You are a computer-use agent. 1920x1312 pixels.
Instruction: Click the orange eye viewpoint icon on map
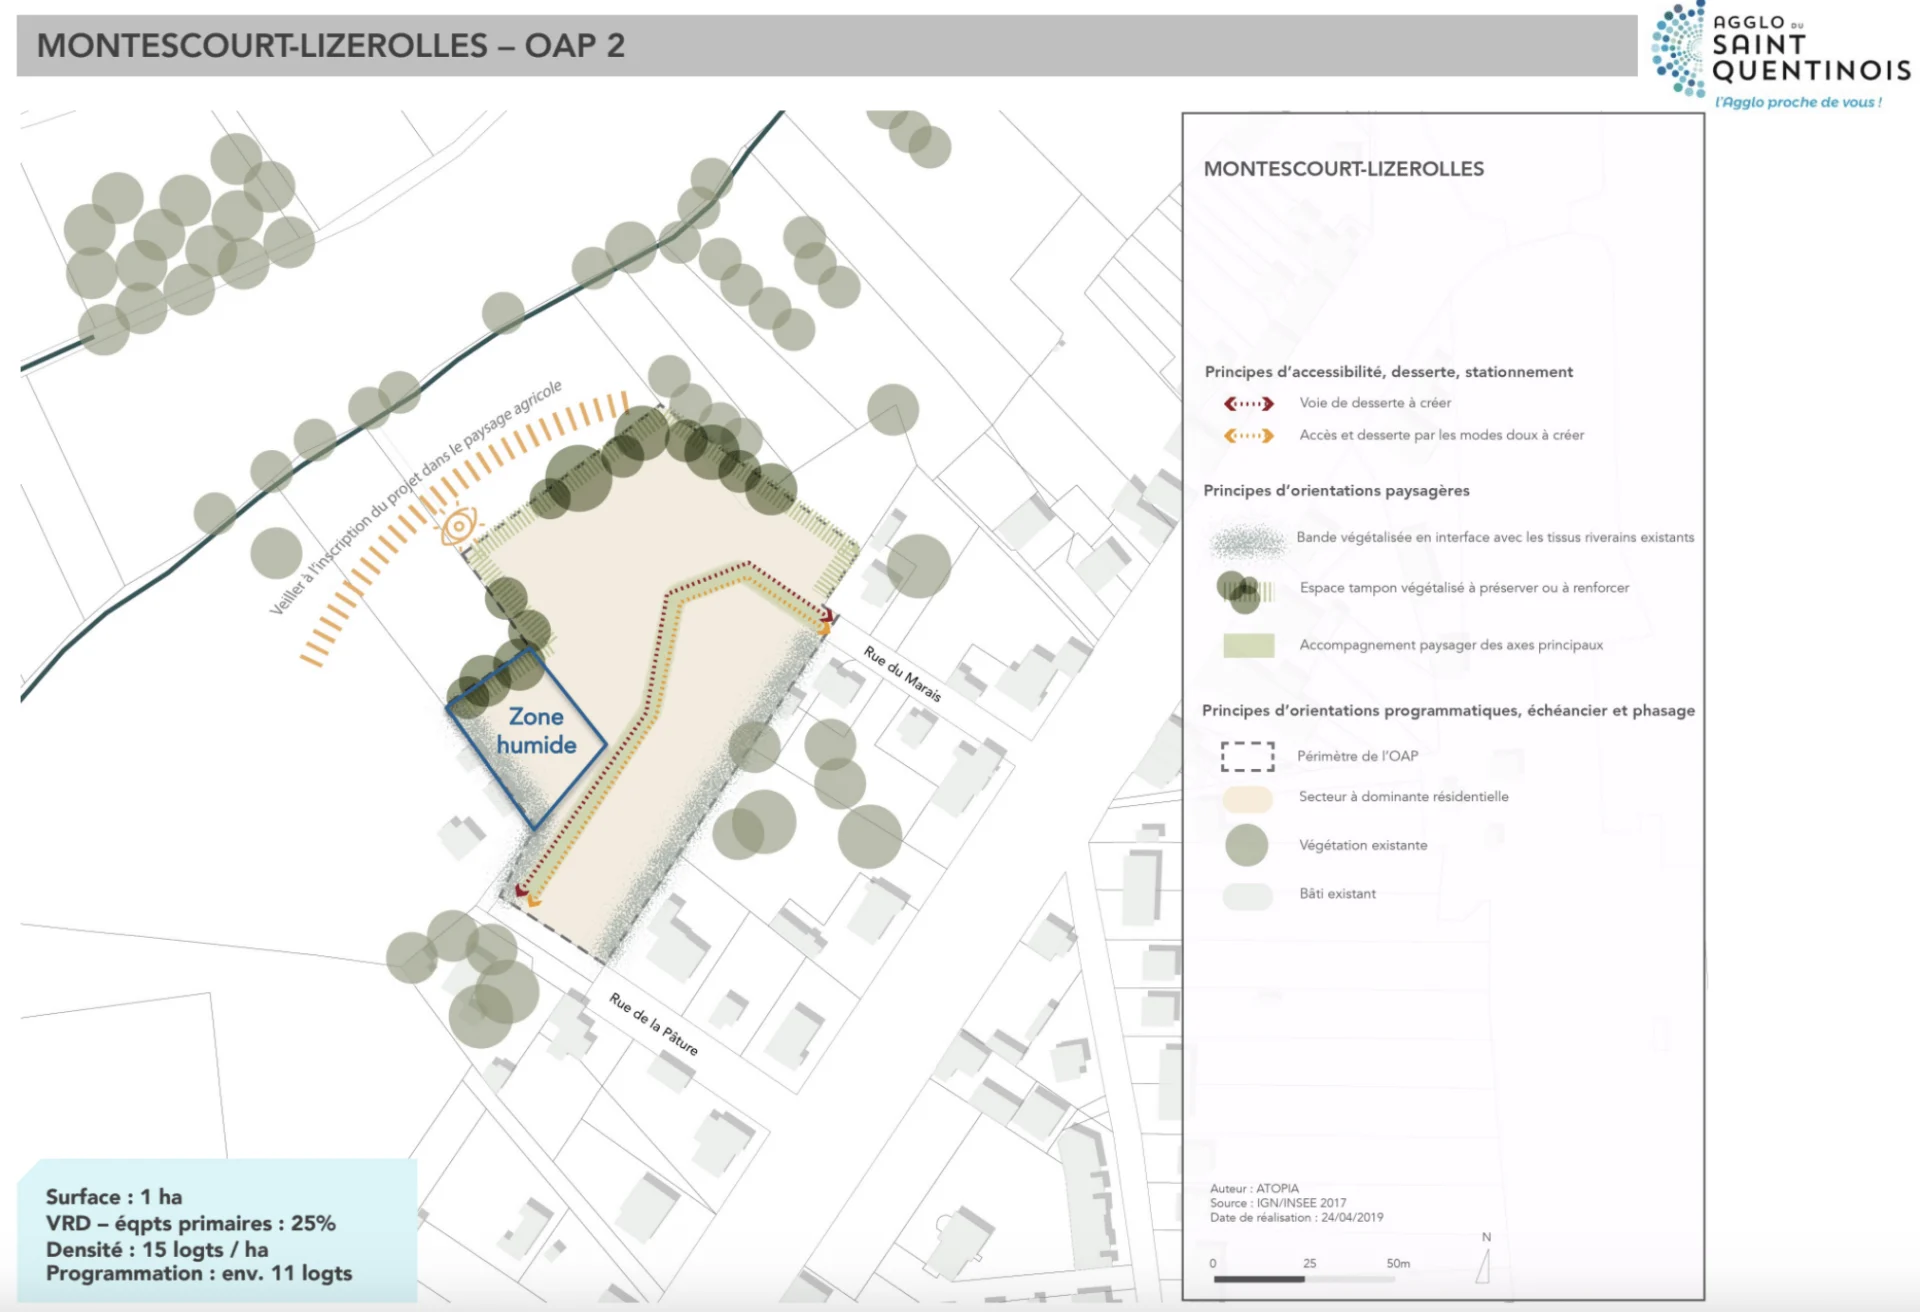pyautogui.click(x=459, y=525)
